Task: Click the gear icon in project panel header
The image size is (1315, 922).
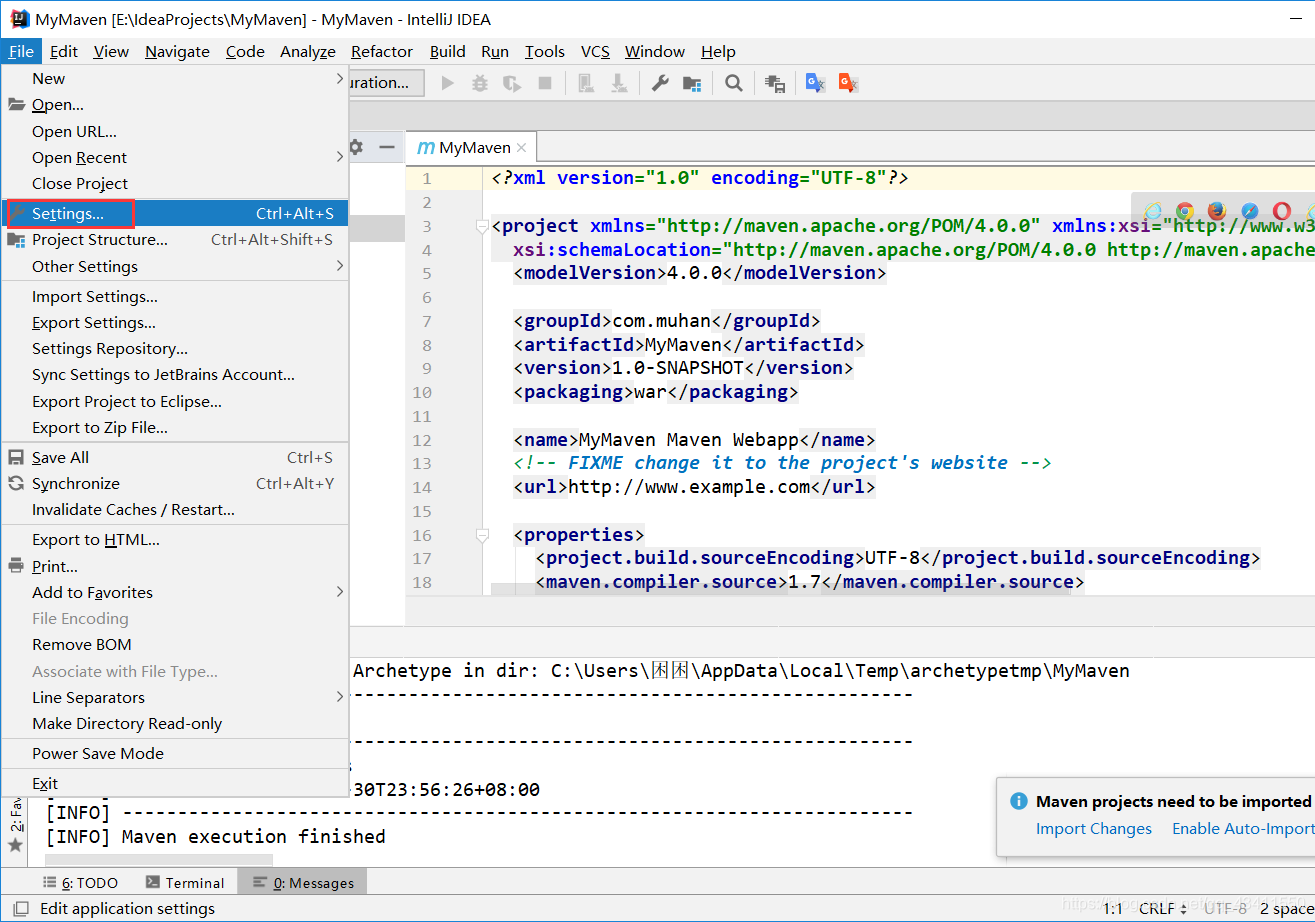Action: [356, 147]
